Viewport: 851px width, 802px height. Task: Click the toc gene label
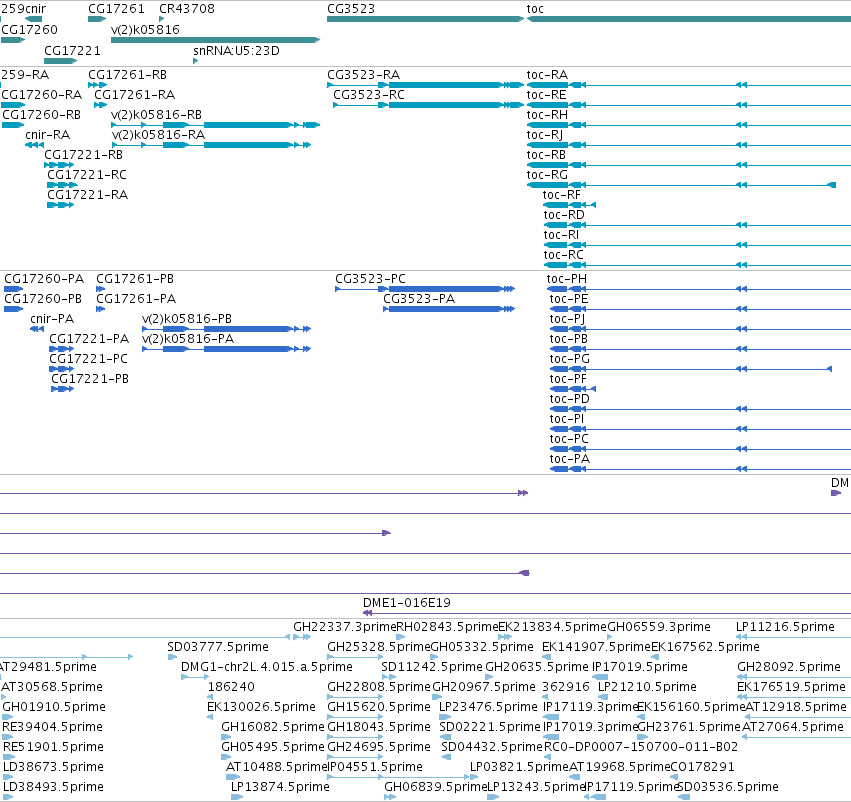coord(535,9)
